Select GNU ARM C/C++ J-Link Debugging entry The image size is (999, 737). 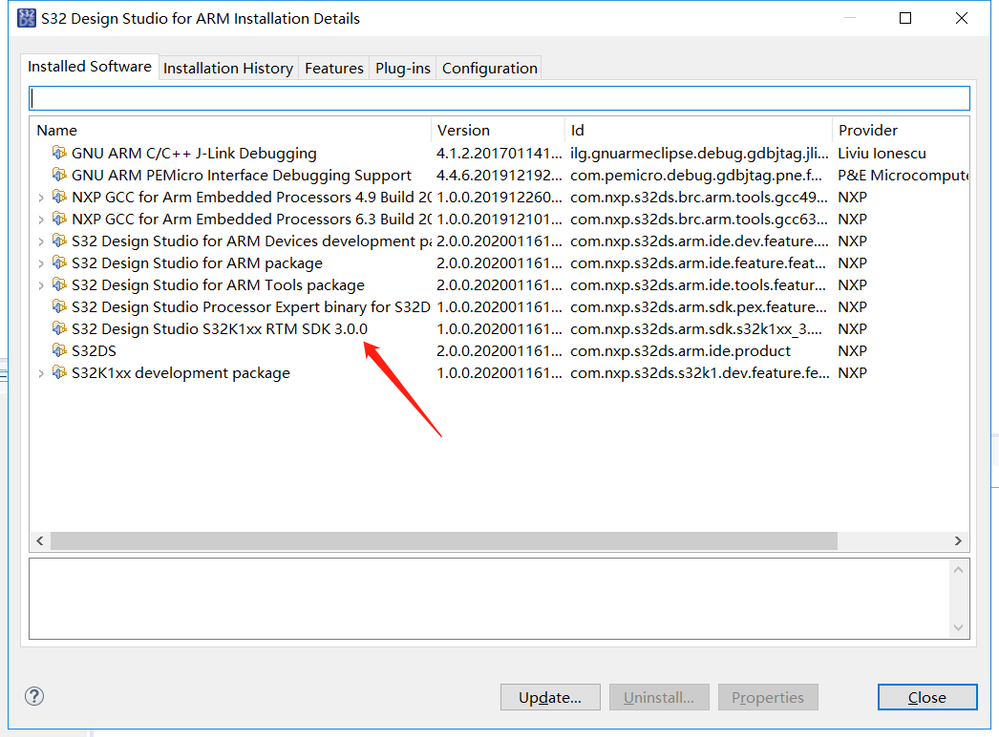click(194, 153)
